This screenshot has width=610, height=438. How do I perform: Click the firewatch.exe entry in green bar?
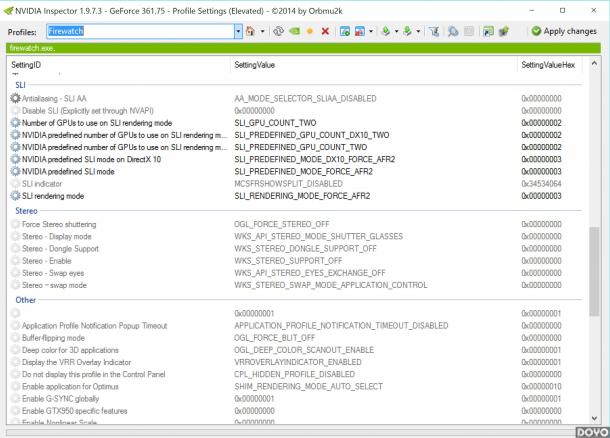point(32,48)
